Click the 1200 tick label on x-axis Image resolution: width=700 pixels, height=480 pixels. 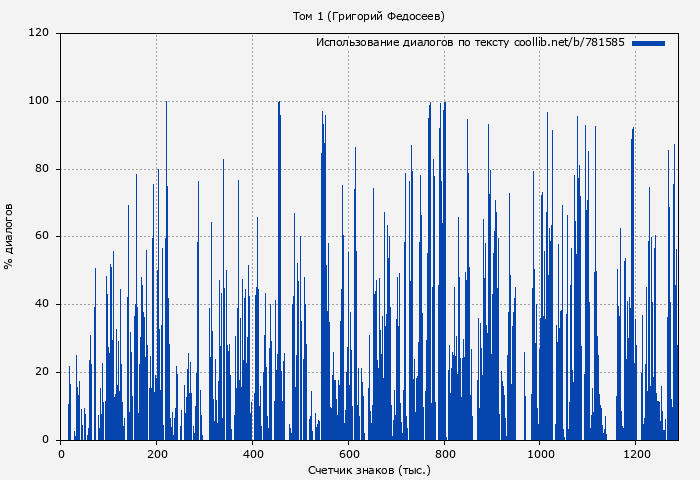(636, 453)
